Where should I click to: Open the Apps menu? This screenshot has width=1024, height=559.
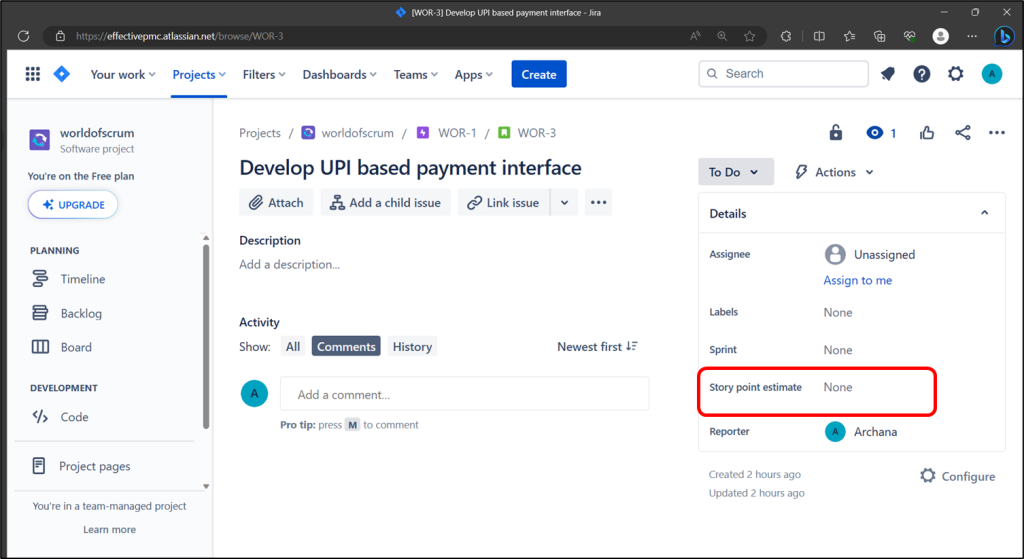click(x=473, y=74)
